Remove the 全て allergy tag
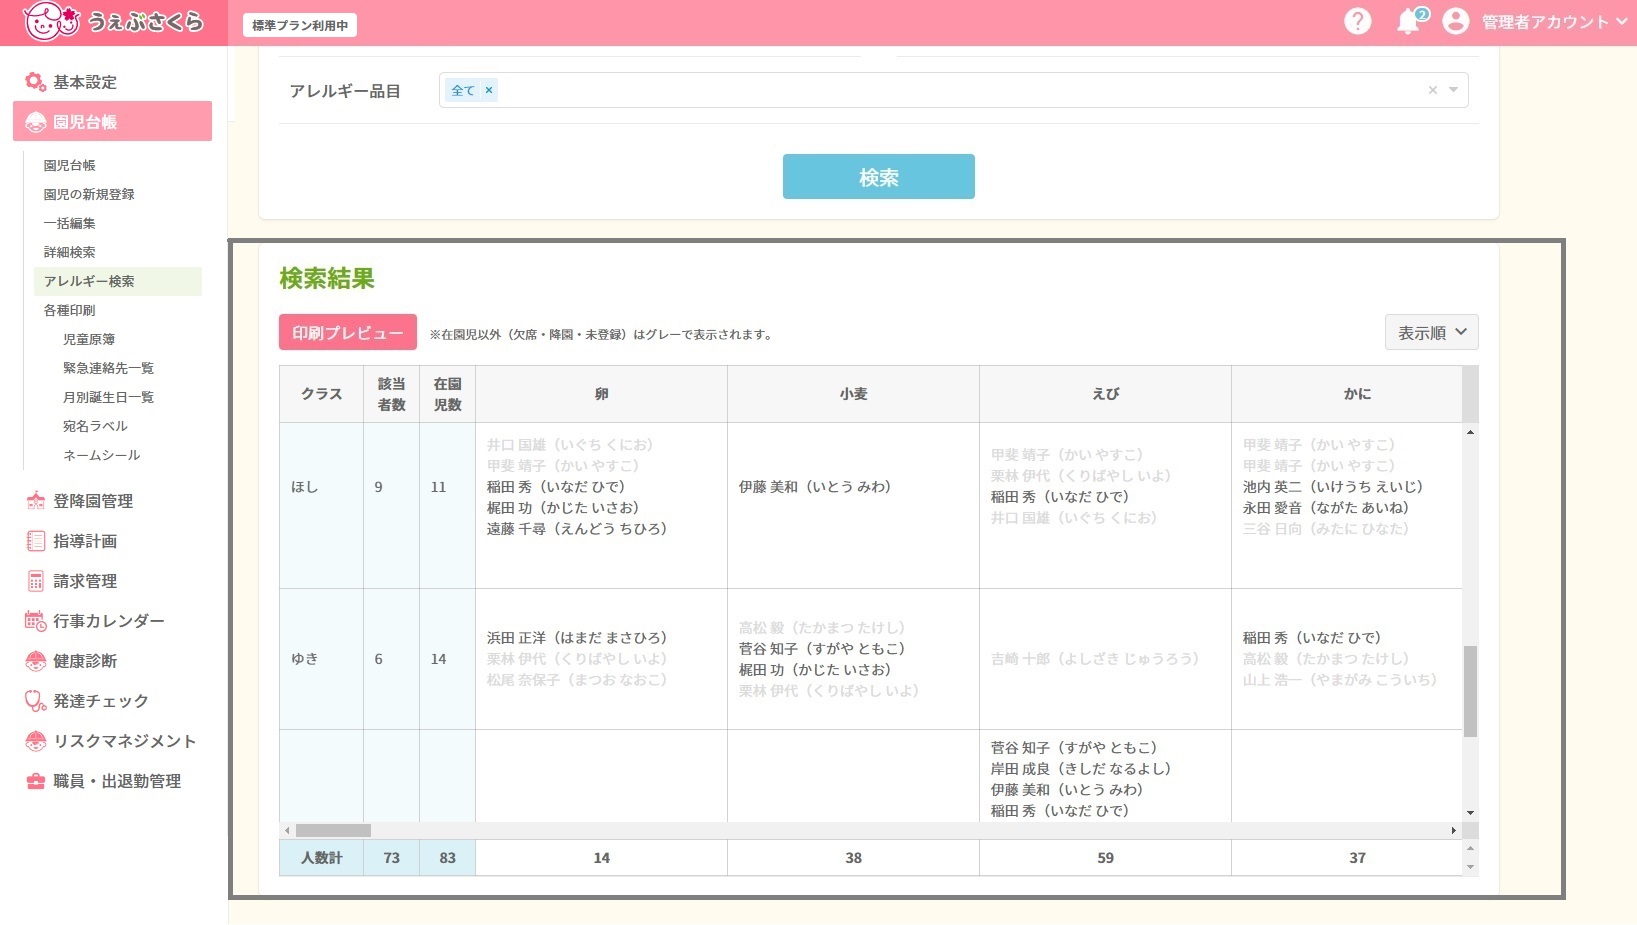Screen dimensions: 1637x925 (489, 90)
